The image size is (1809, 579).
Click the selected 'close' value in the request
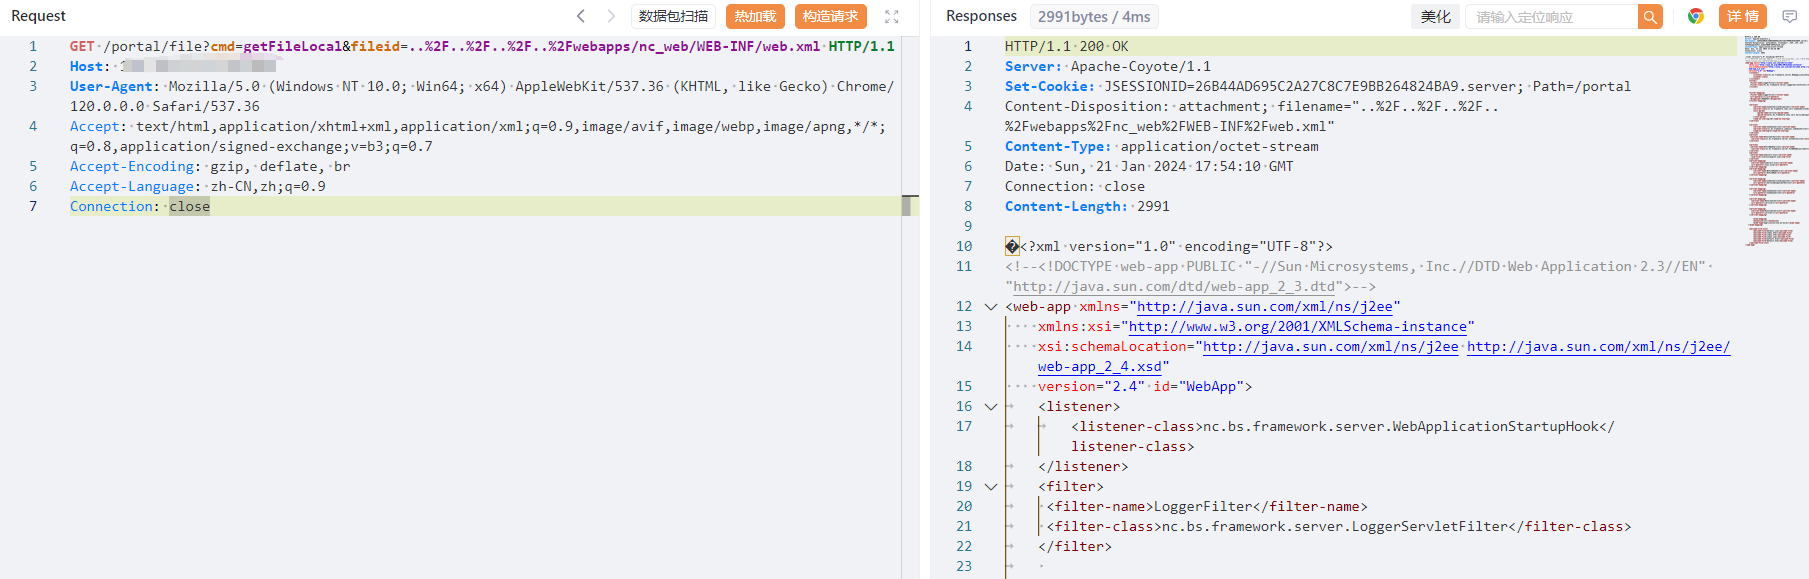point(190,206)
